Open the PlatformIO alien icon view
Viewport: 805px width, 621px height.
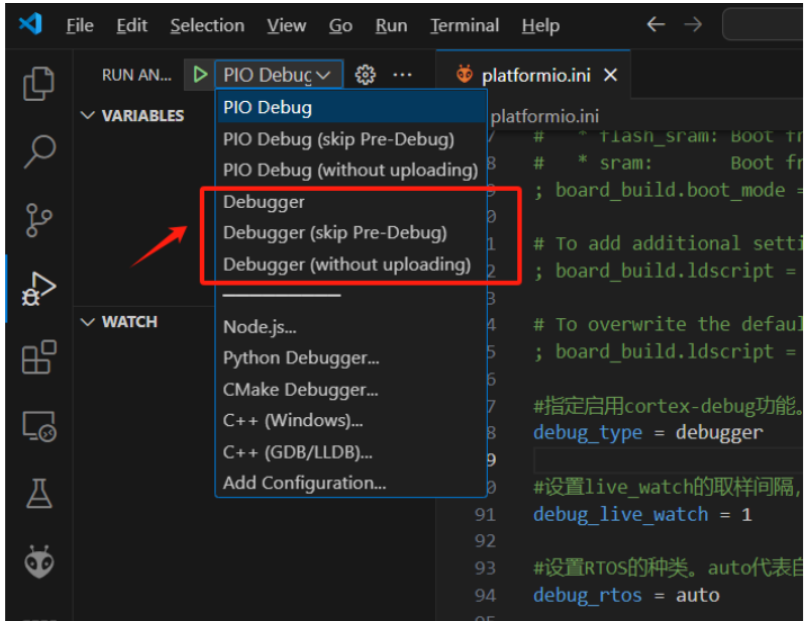[39, 562]
